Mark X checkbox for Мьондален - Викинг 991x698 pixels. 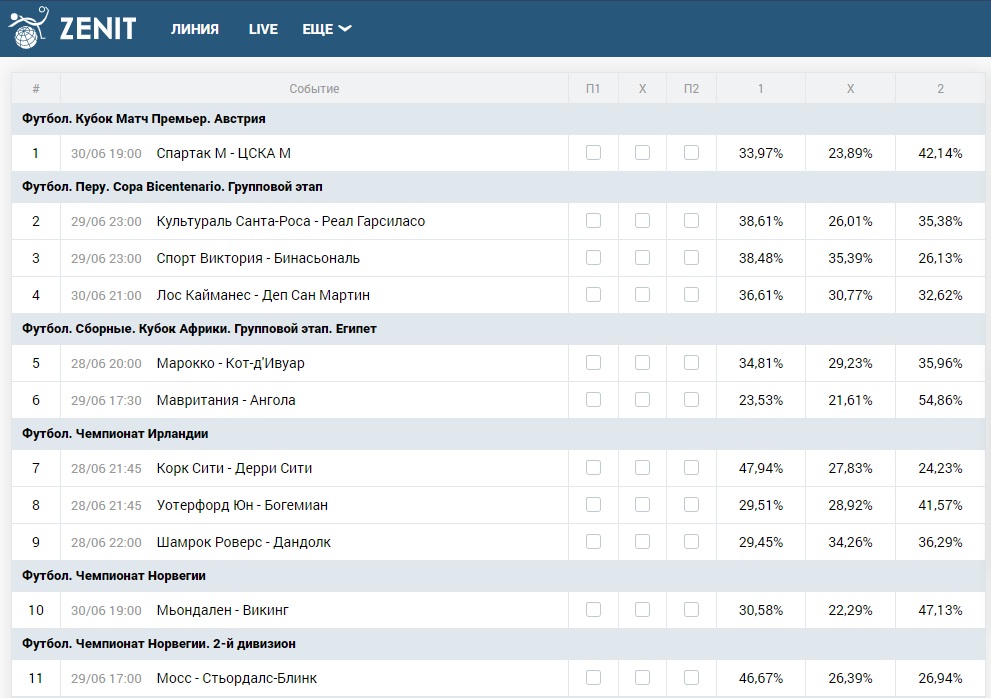(x=642, y=610)
